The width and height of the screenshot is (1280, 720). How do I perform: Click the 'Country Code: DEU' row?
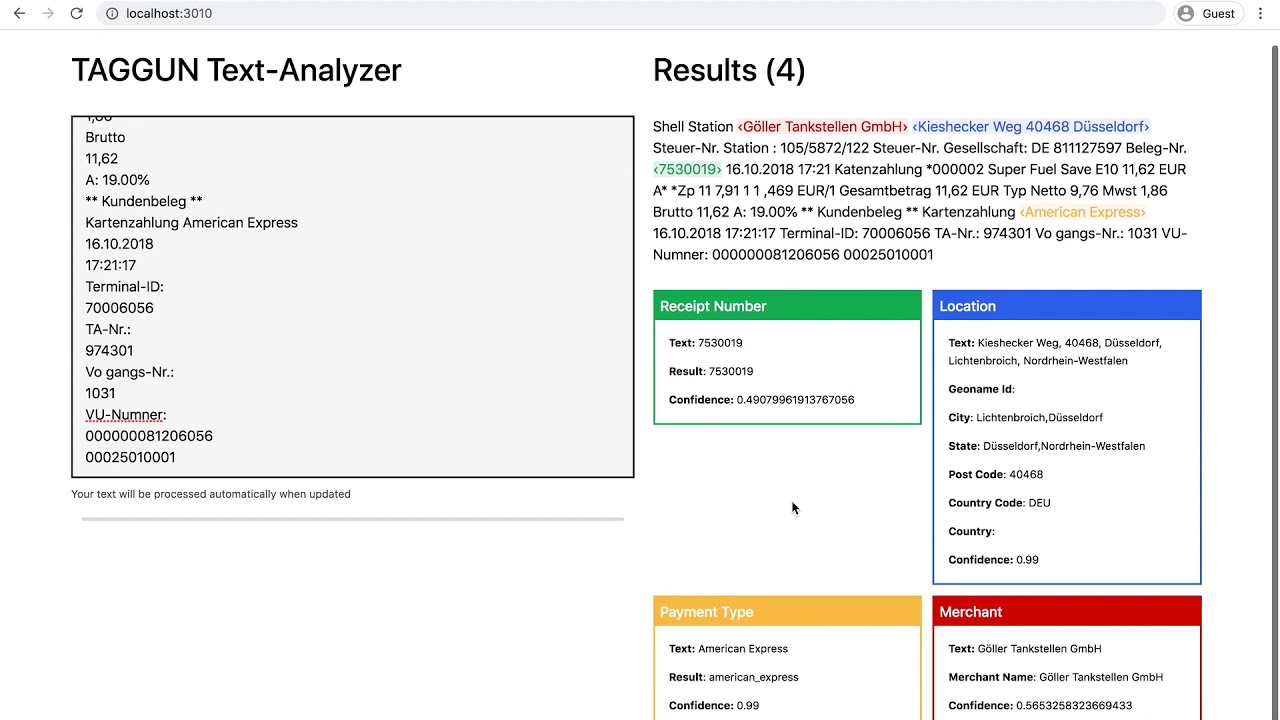[1000, 503]
